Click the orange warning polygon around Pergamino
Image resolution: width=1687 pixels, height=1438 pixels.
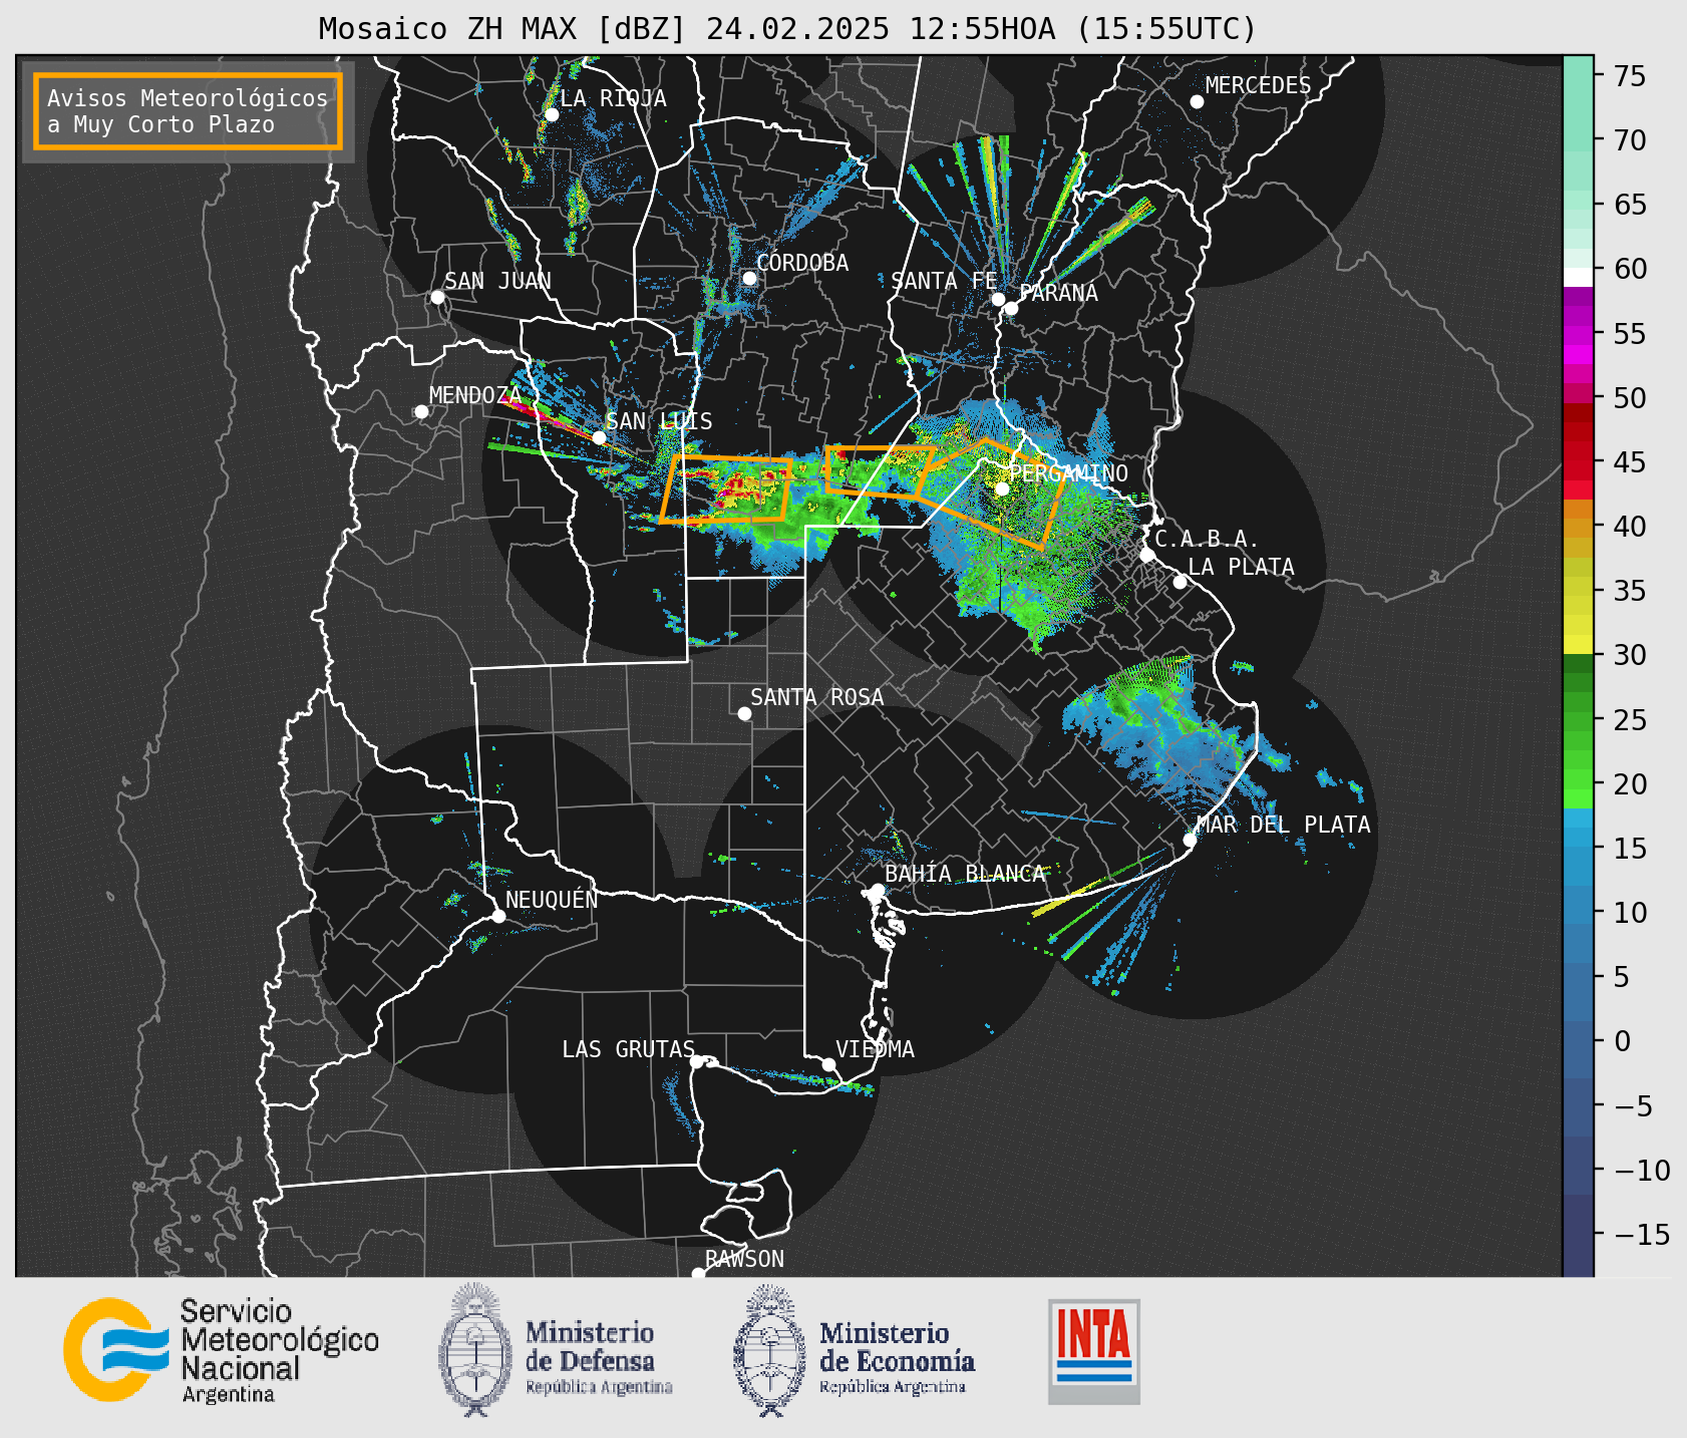[x=990, y=492]
